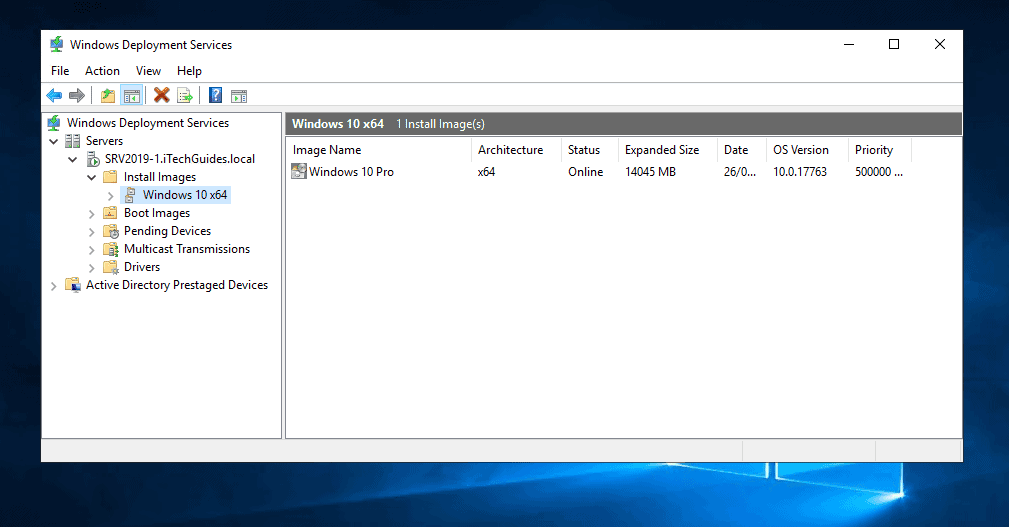Sort by OS Version column header
The image size is (1009, 527).
808,150
